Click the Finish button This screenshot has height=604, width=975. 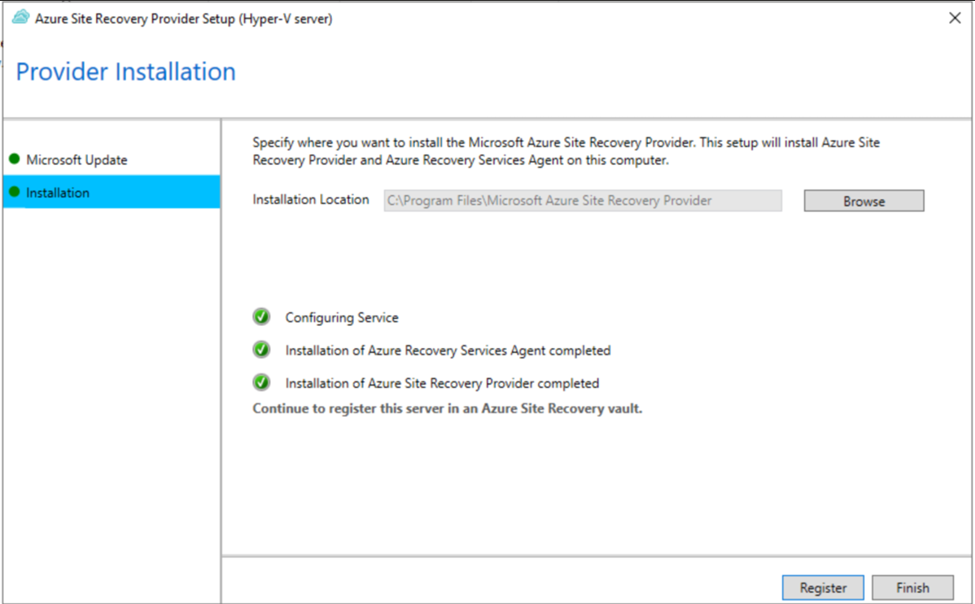click(912, 587)
